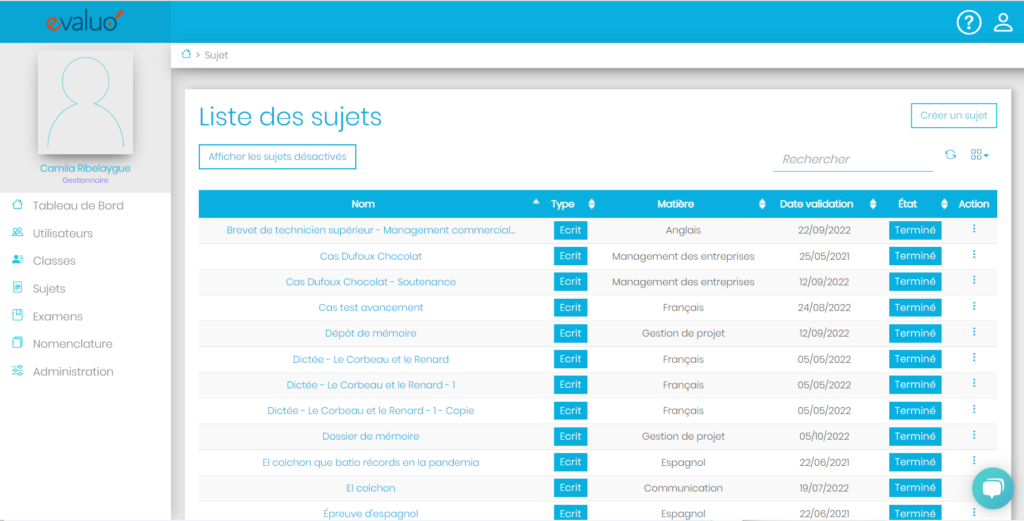The width and height of the screenshot is (1024, 521).
Task: Open the Examens menu item
Action: (58, 316)
